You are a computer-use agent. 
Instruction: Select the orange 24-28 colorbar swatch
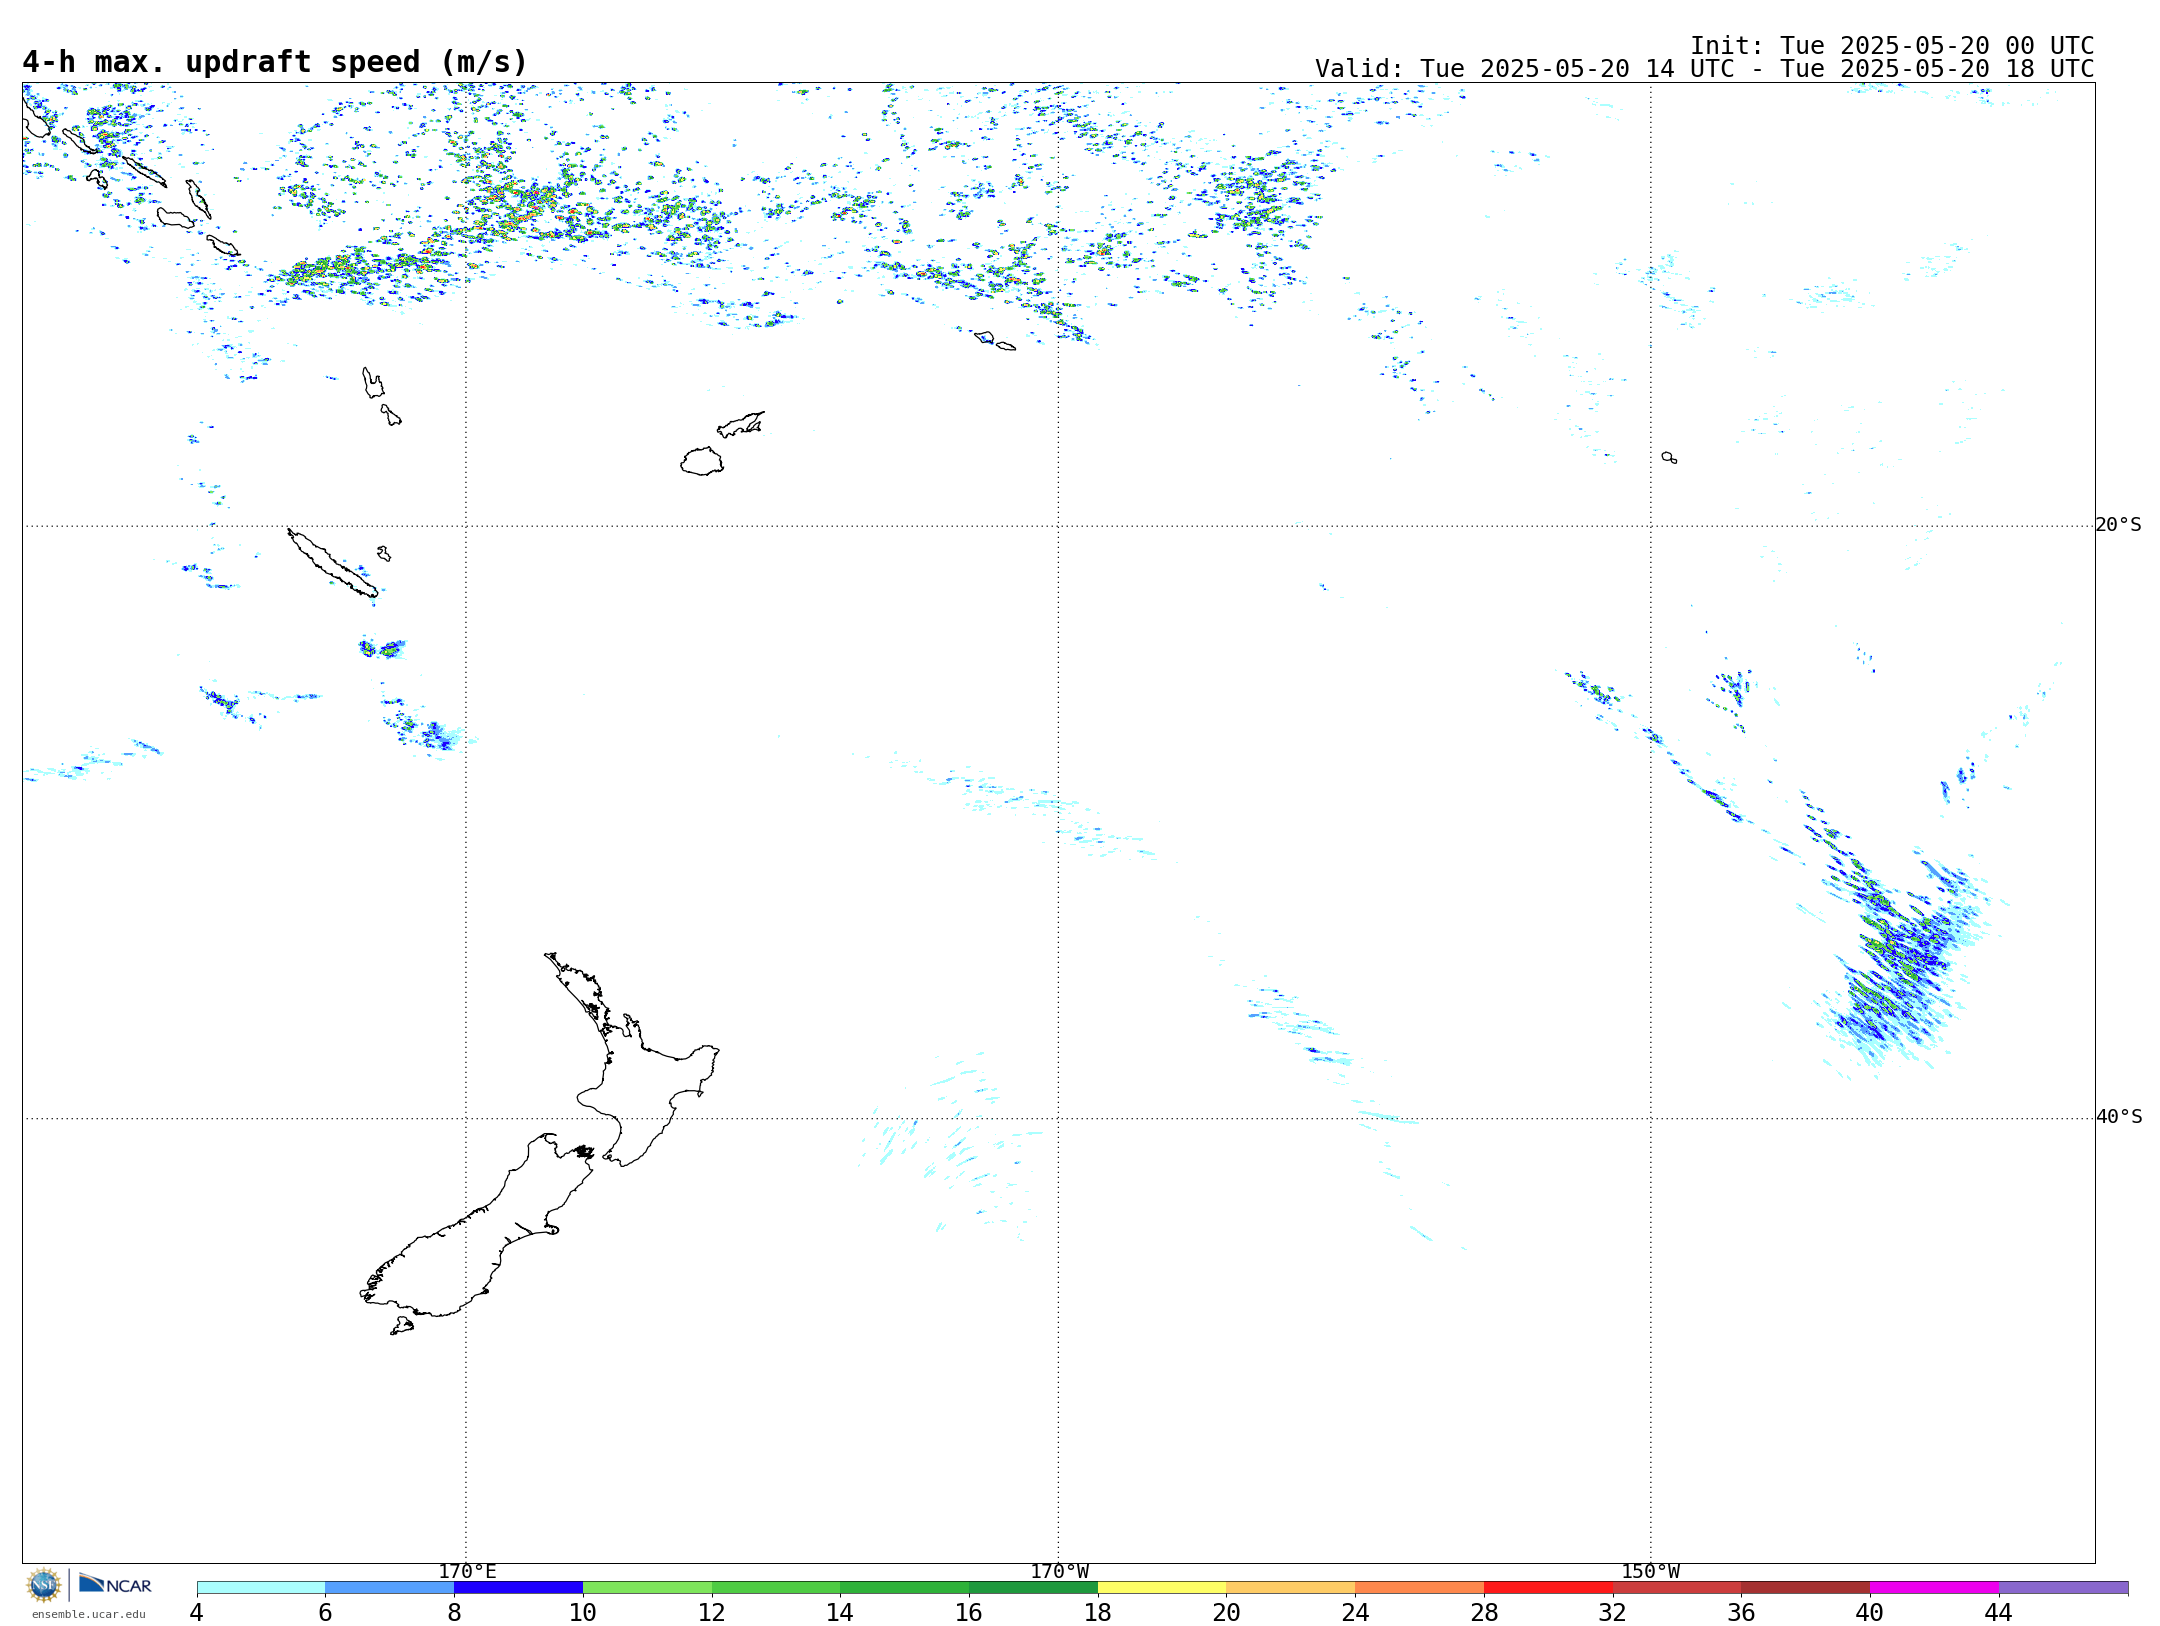point(1420,1588)
